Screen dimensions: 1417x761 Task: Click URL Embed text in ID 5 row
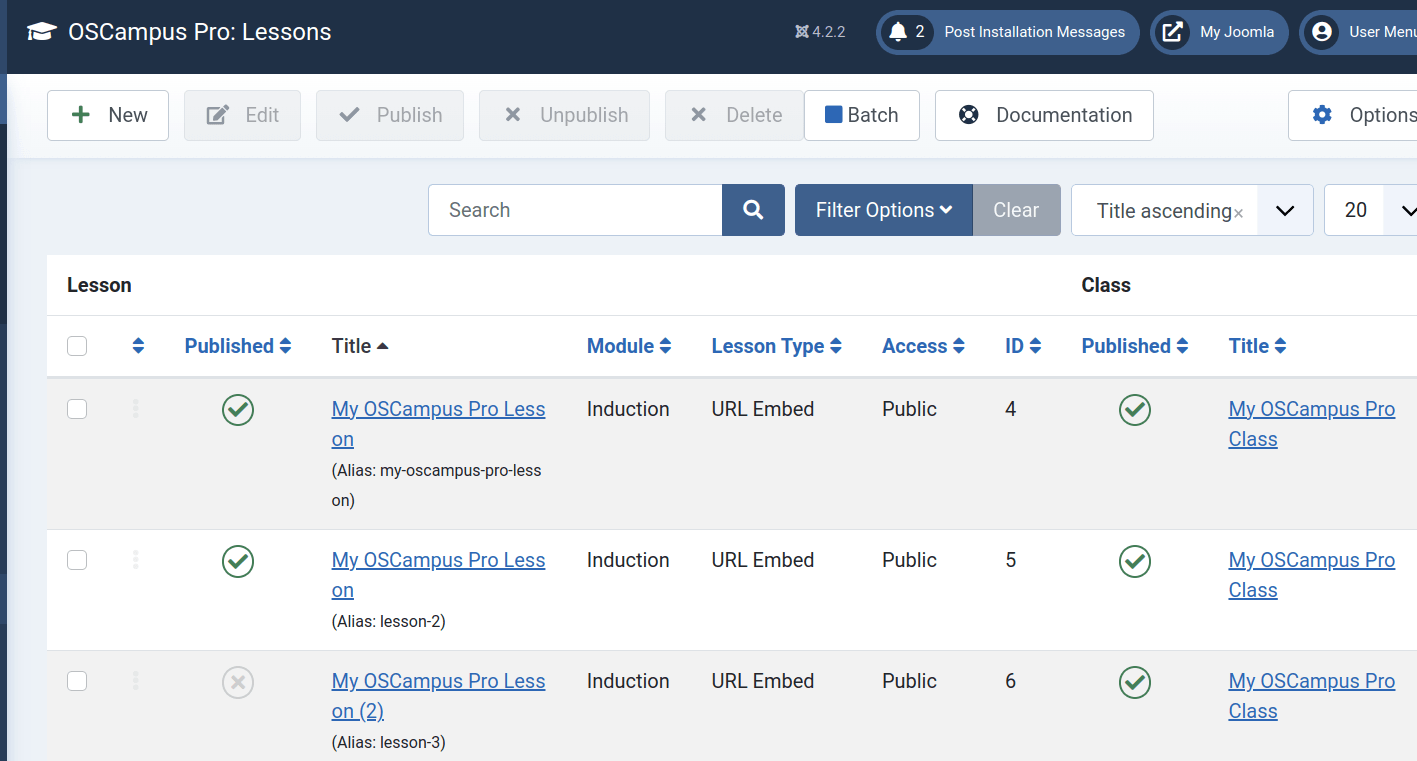(763, 560)
